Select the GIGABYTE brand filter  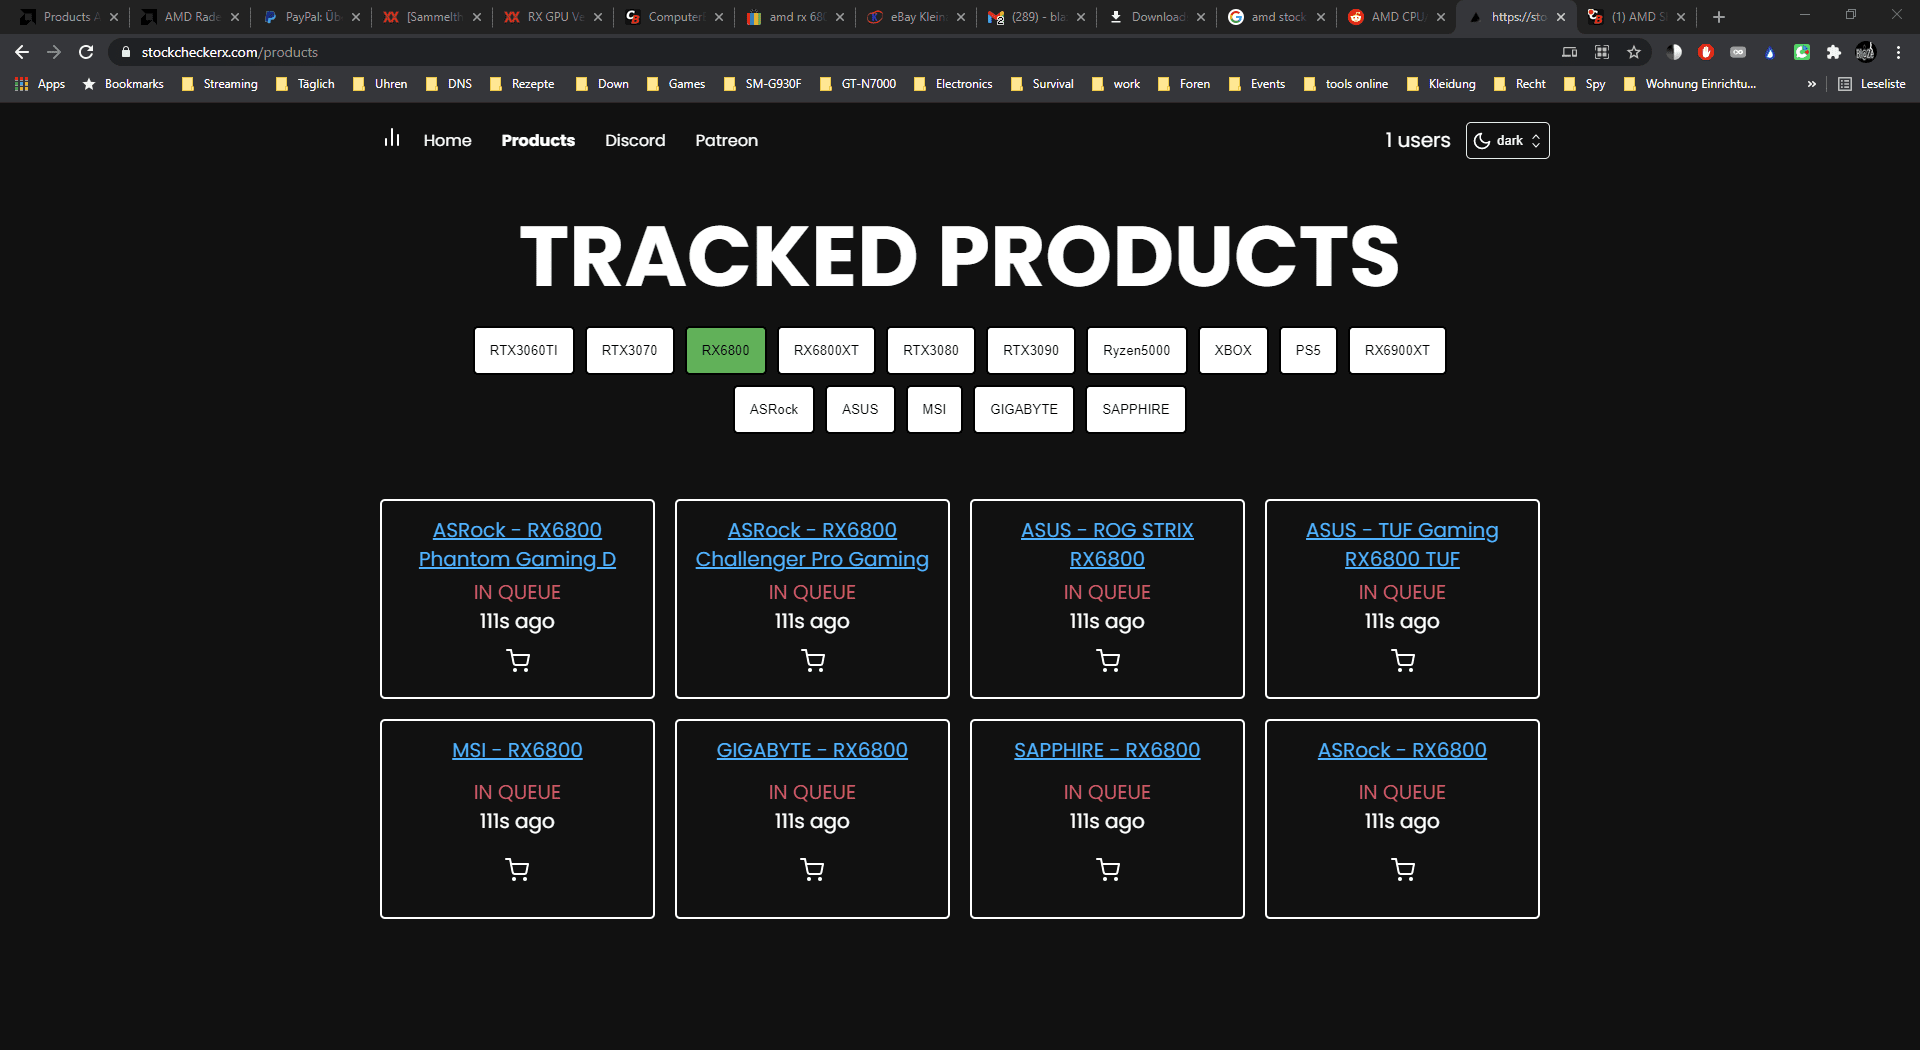click(1024, 409)
